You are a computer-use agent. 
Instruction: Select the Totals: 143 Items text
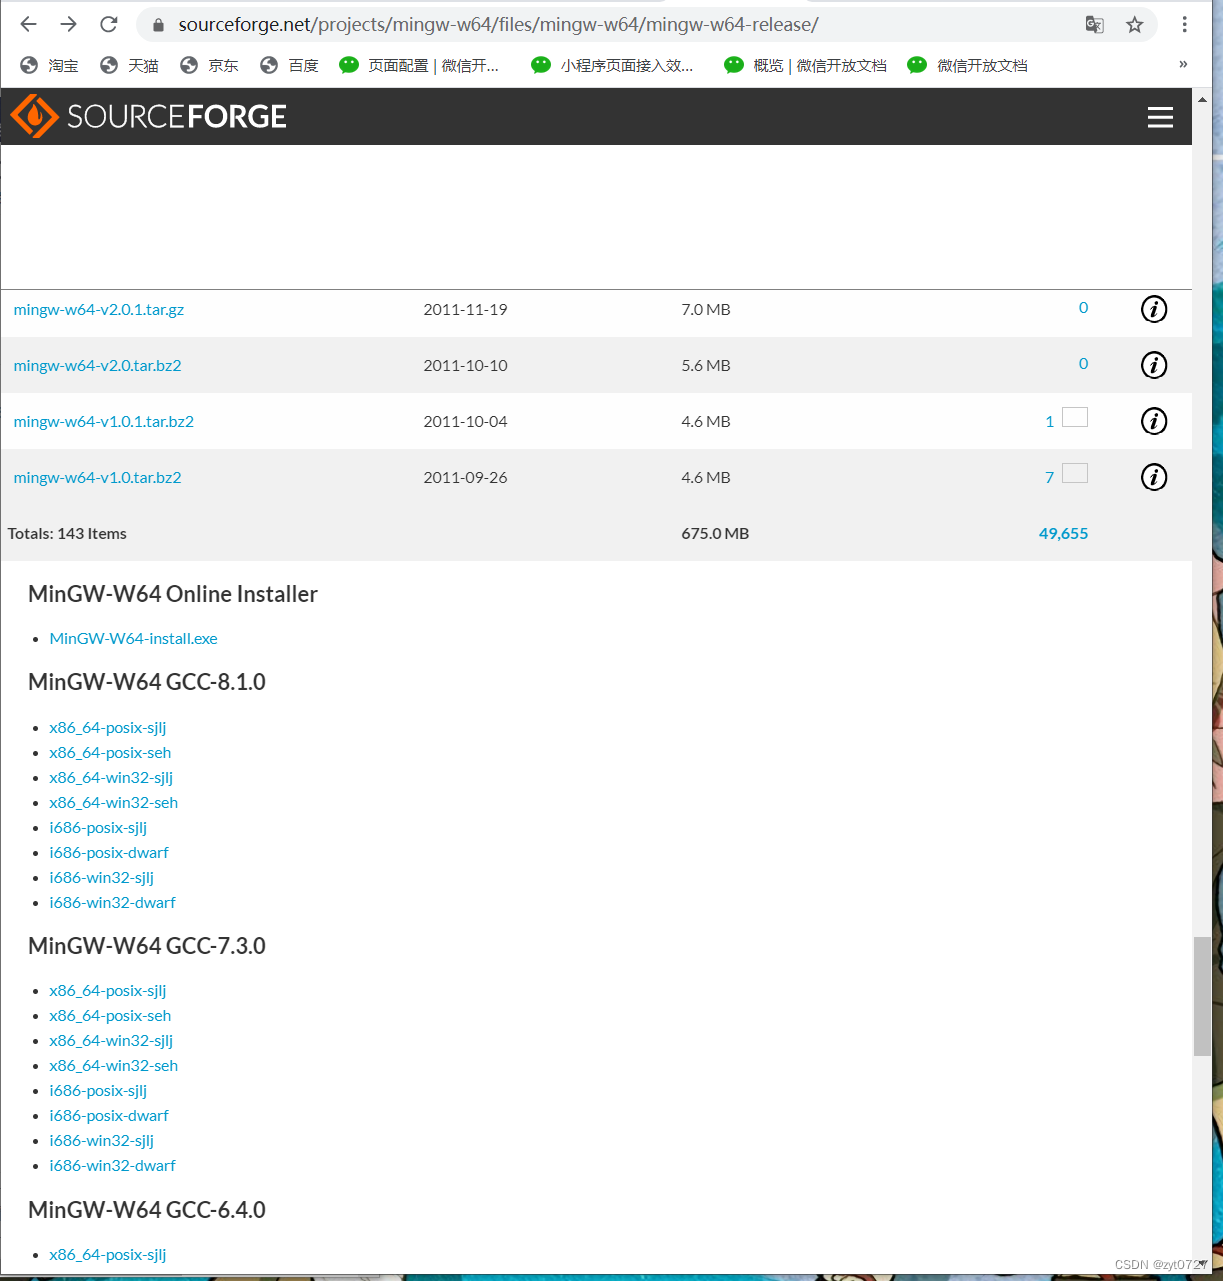(x=67, y=534)
